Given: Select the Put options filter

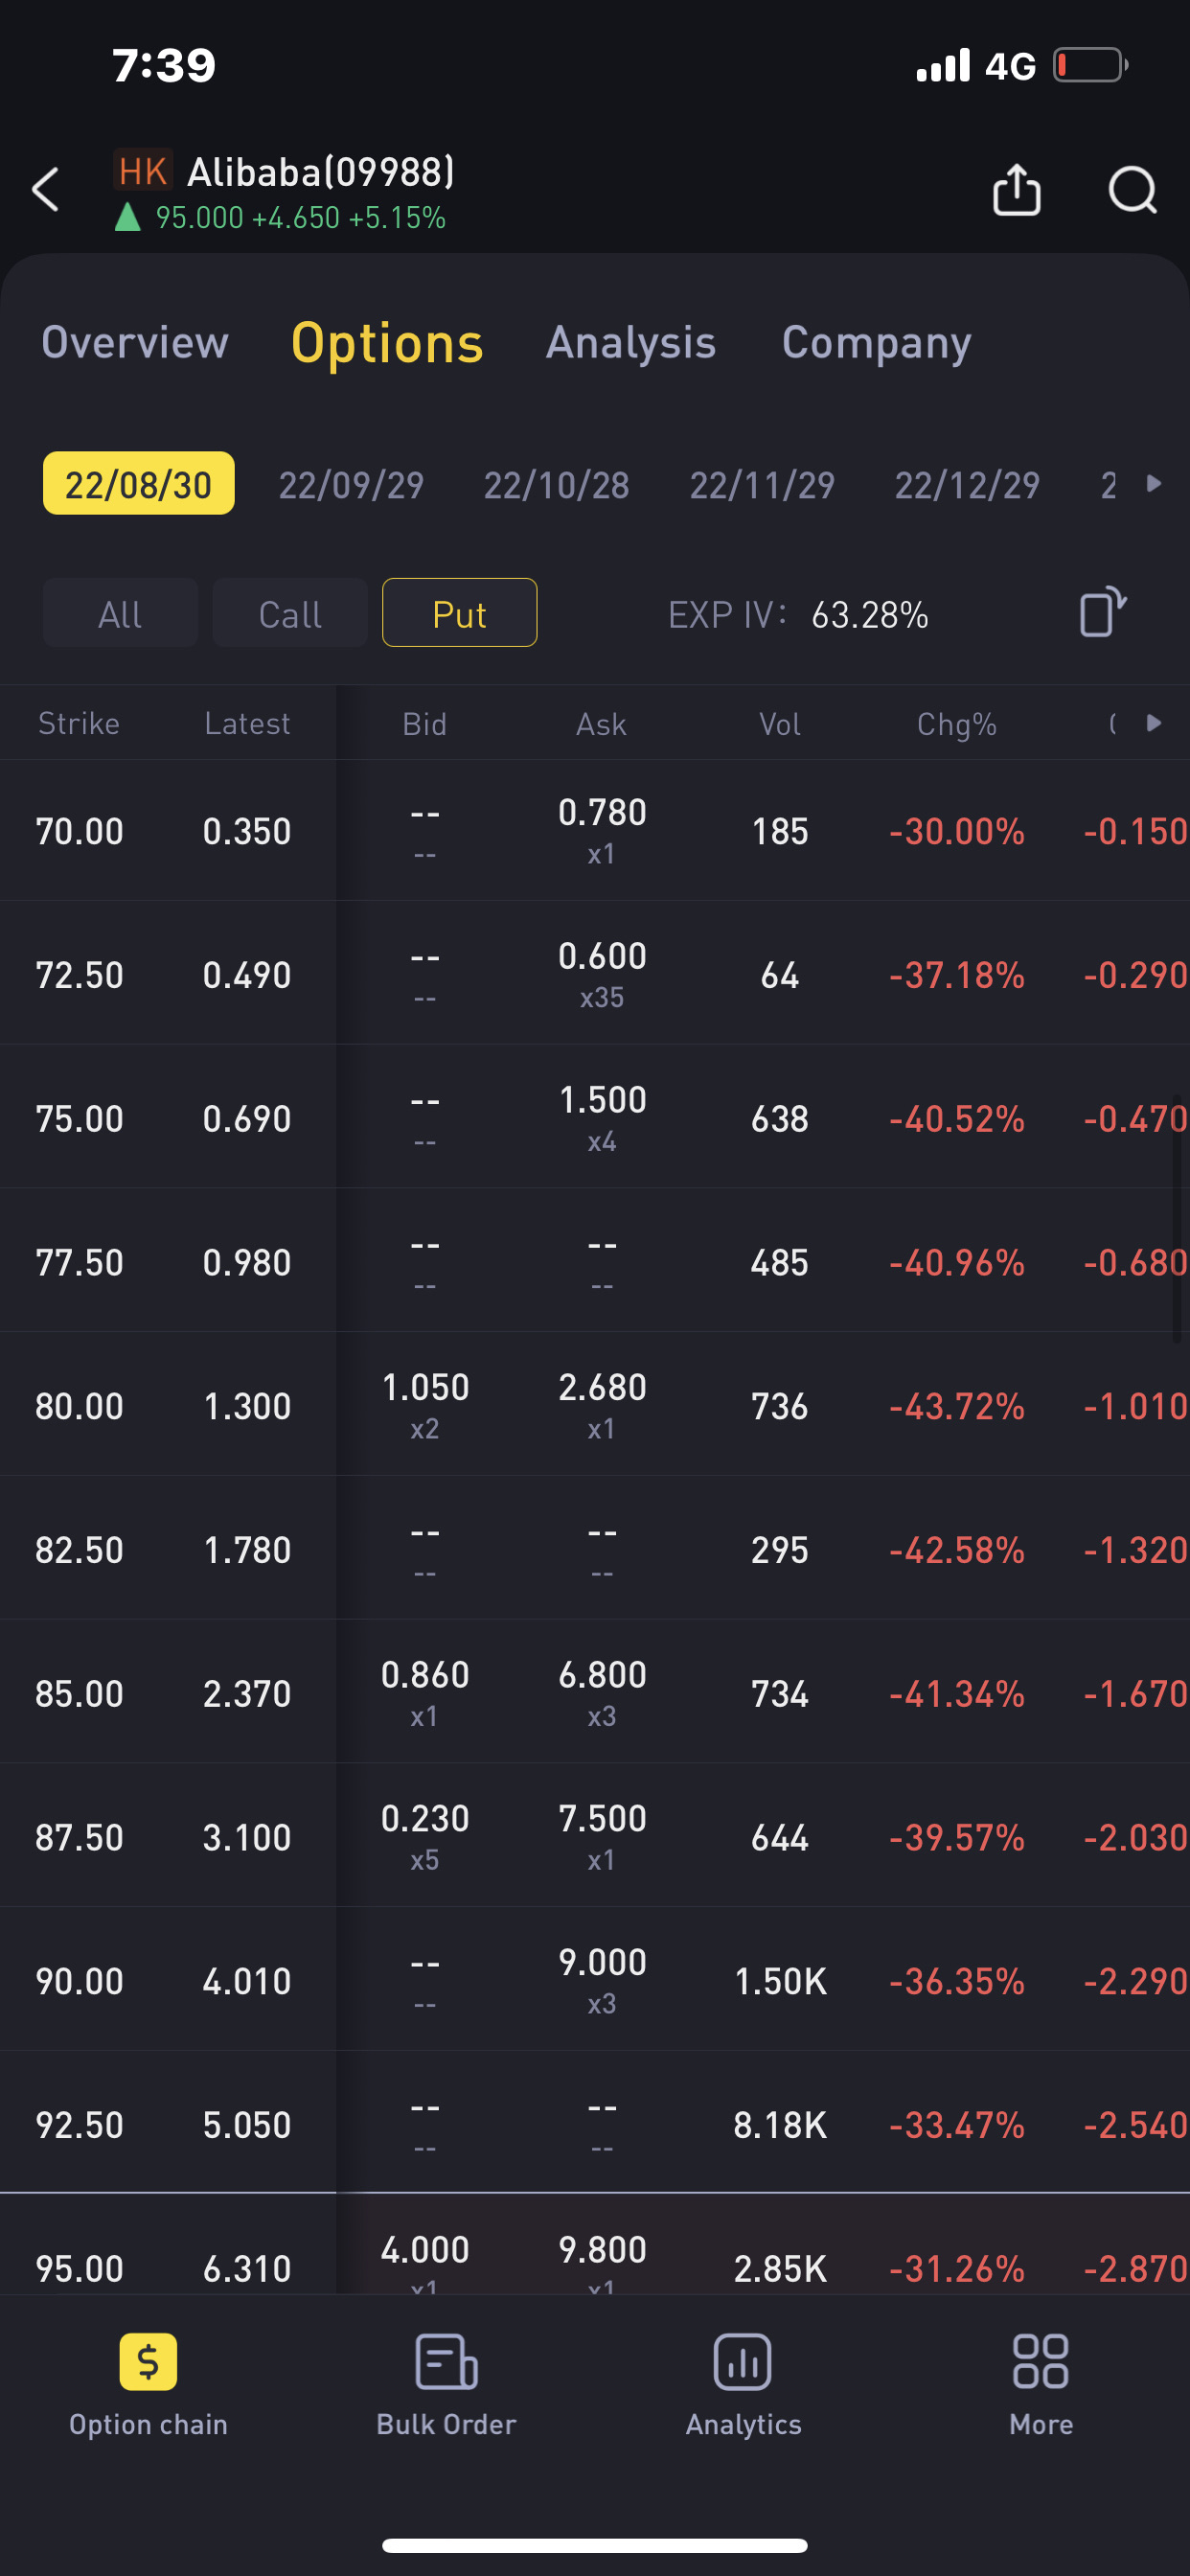Looking at the screenshot, I should pyautogui.click(x=459, y=613).
